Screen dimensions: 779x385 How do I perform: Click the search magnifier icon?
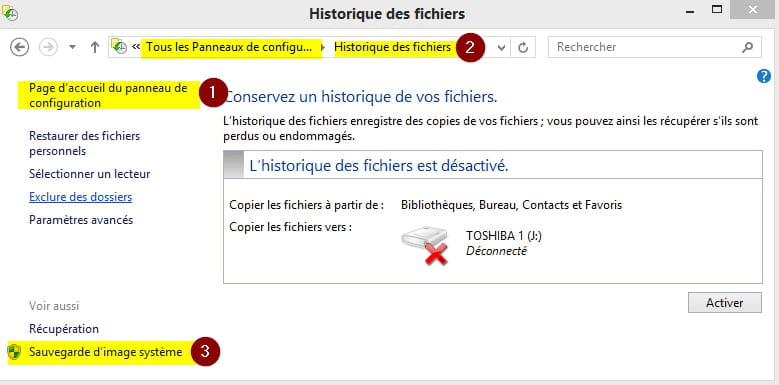tap(748, 47)
